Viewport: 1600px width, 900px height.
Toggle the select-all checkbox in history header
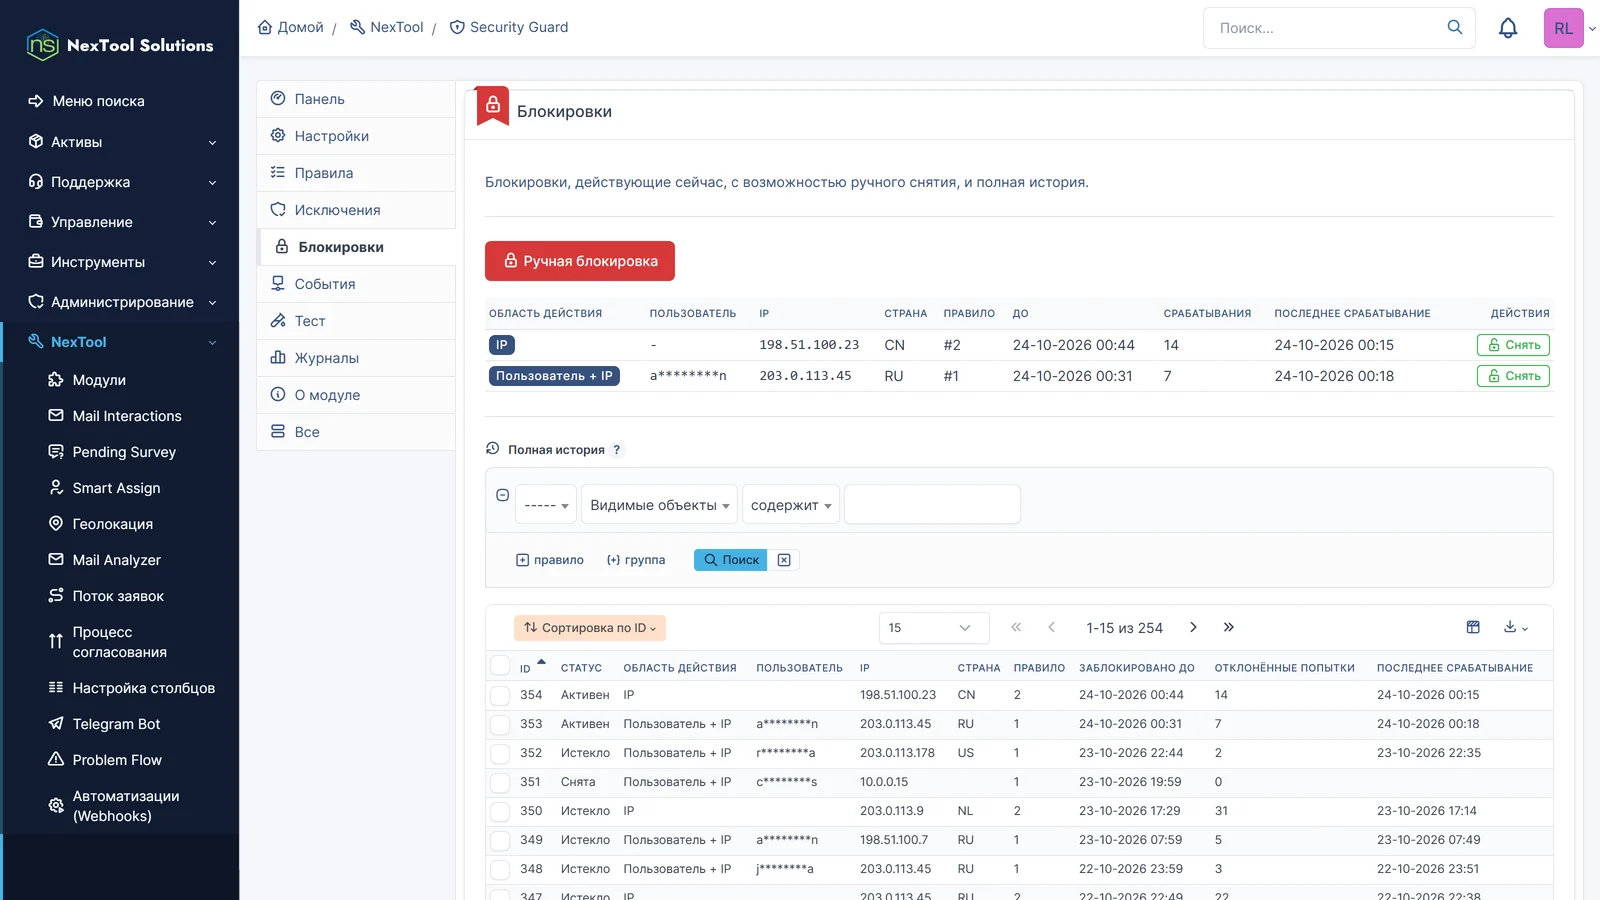point(500,666)
